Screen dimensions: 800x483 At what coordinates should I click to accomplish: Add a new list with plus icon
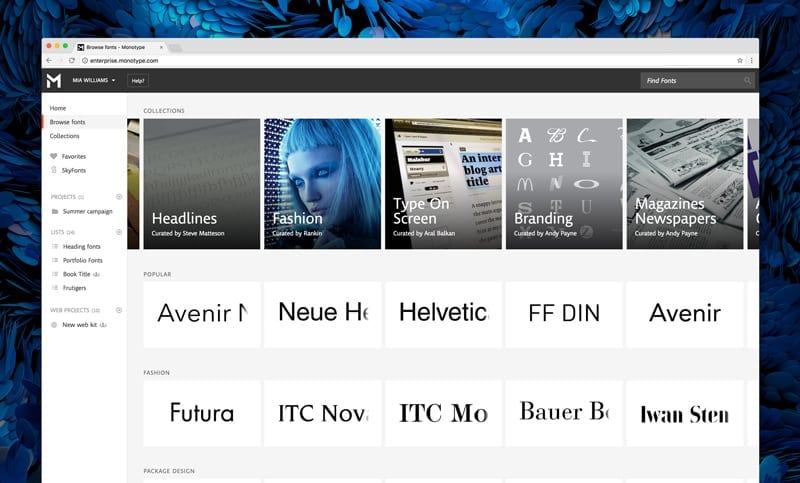coord(119,232)
